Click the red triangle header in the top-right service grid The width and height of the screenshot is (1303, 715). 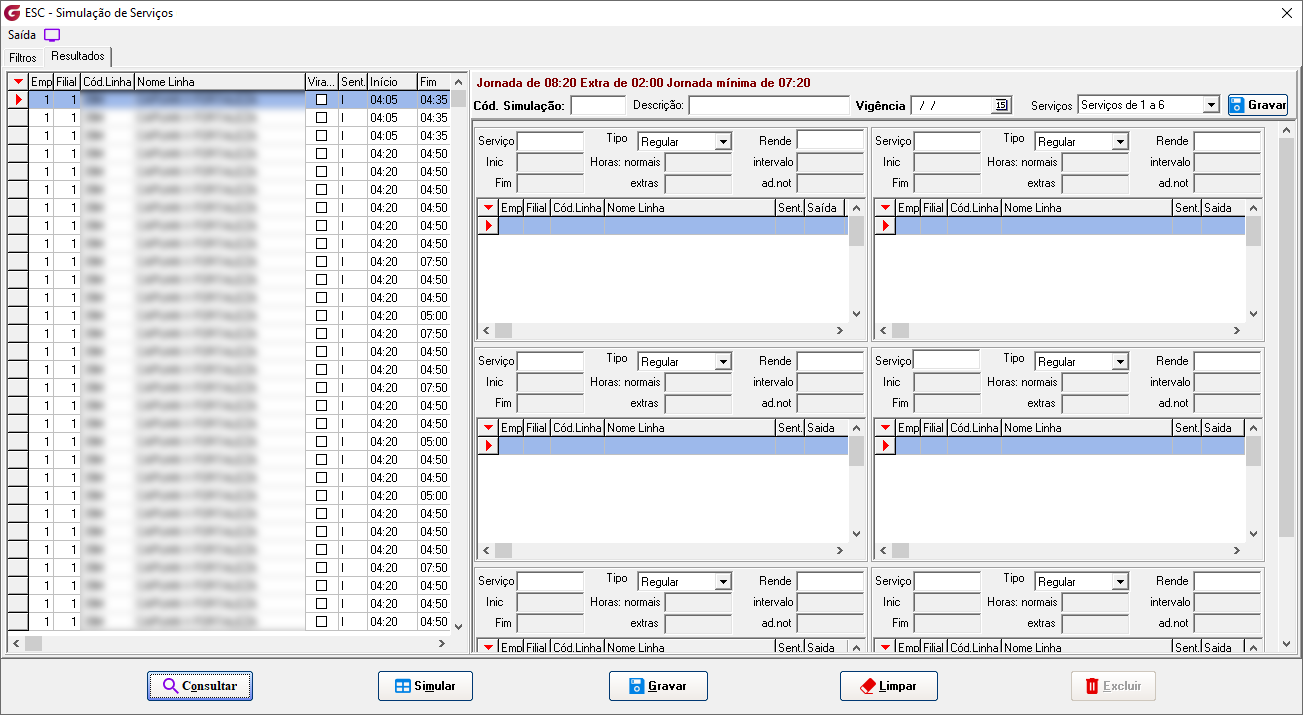(885, 208)
